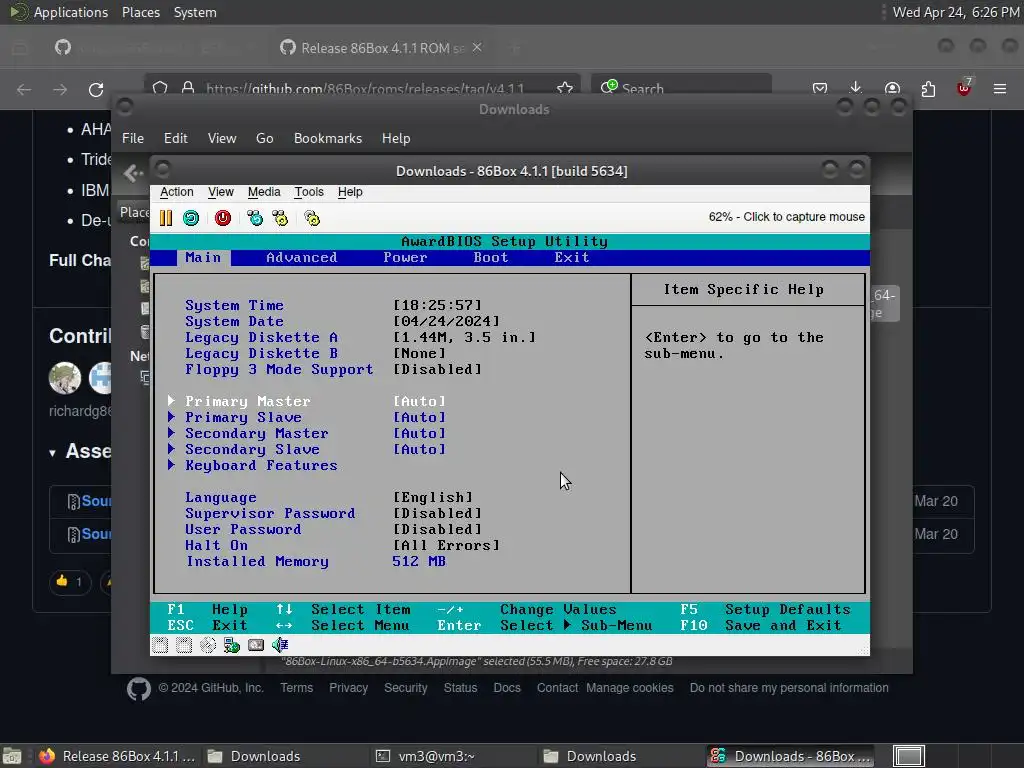Click the back arrow in Downloads file manager
Screen dimensions: 1024x768
133,172
